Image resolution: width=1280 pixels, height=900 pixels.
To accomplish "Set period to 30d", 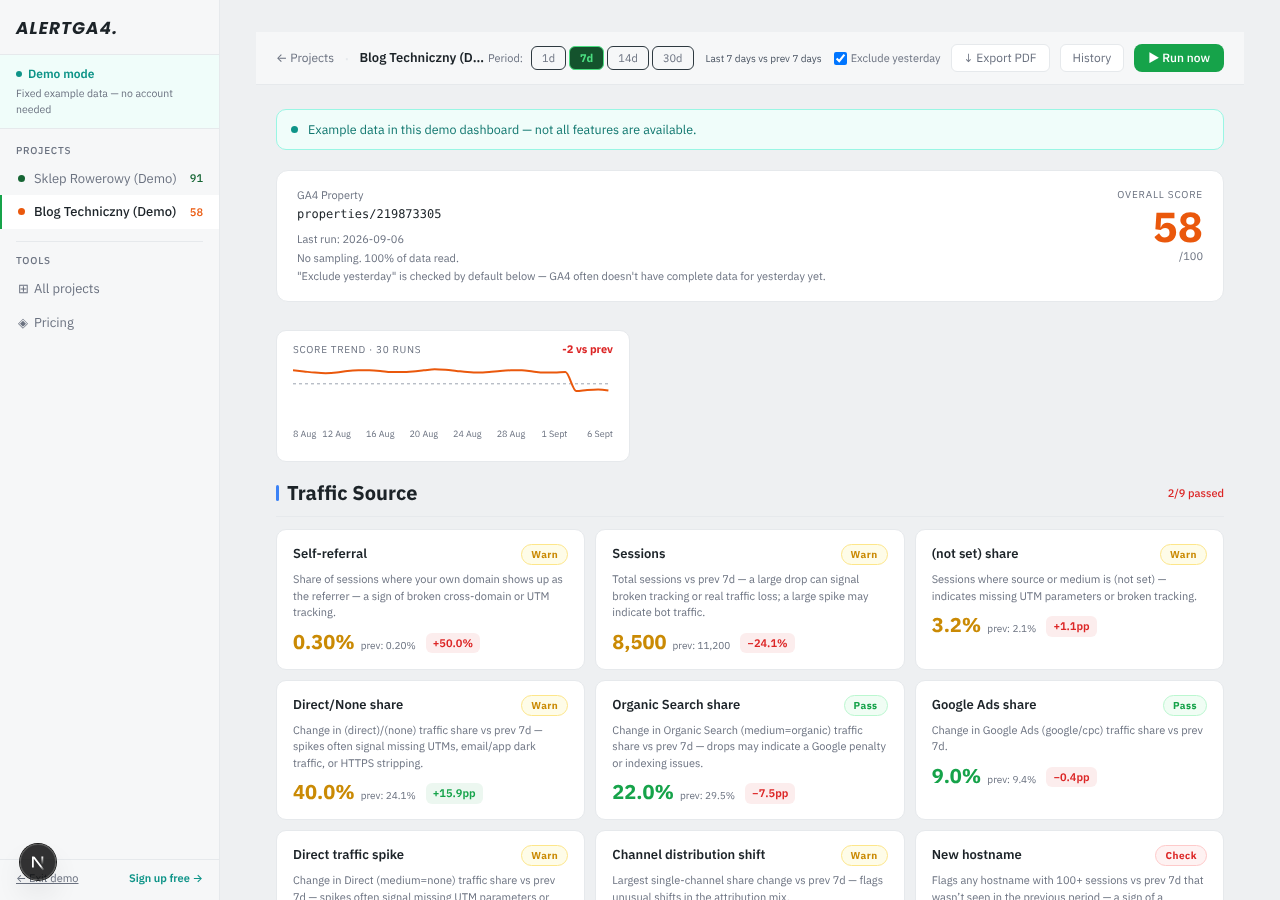I will [673, 58].
